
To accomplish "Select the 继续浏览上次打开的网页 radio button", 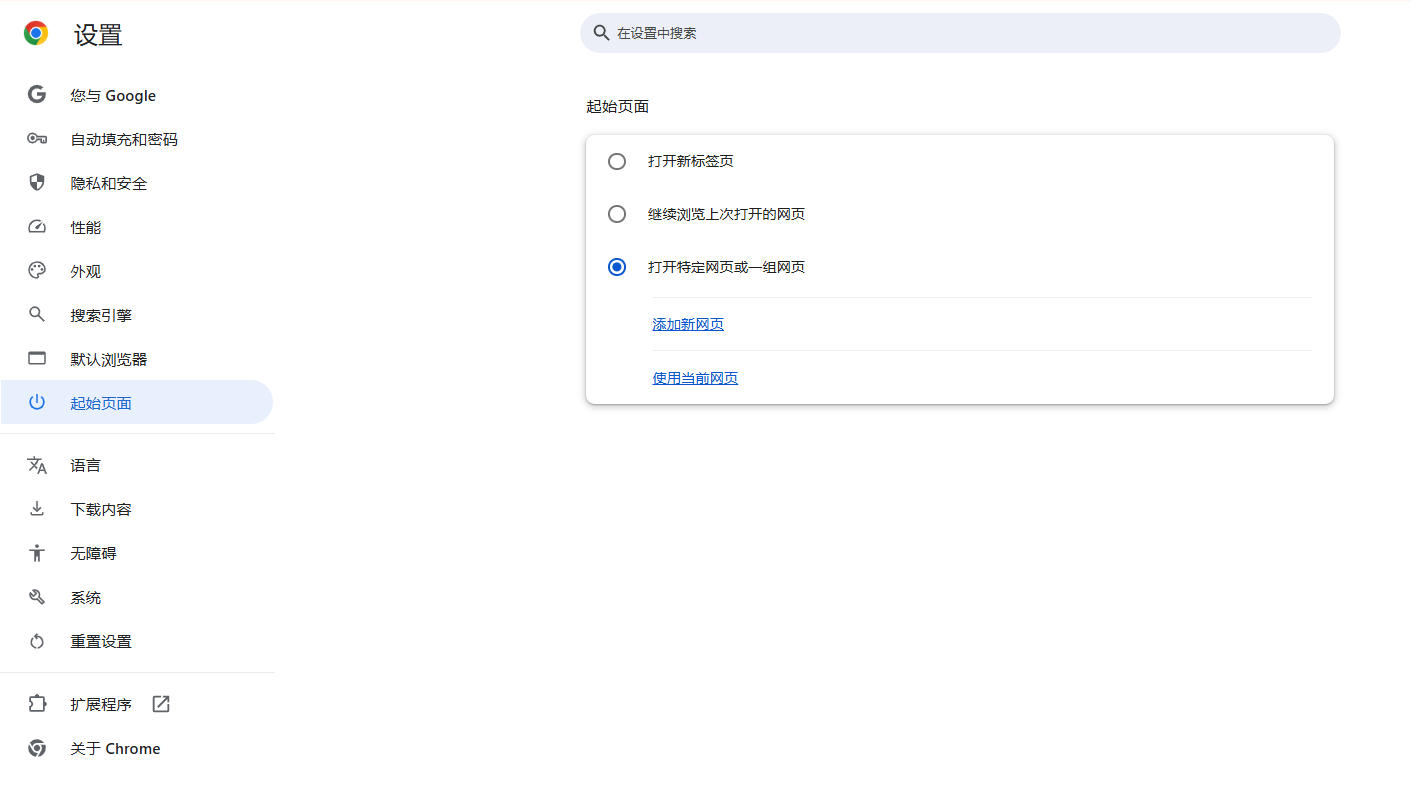I will tap(617, 214).
